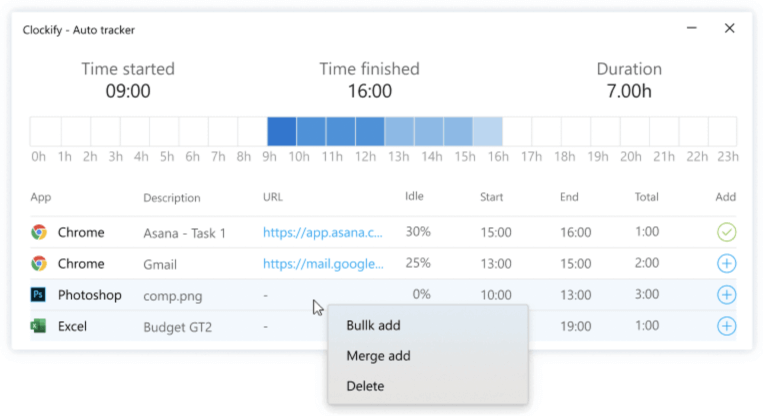Click the 19:00 end time for Excel
The height and width of the screenshot is (416, 763).
point(575,326)
